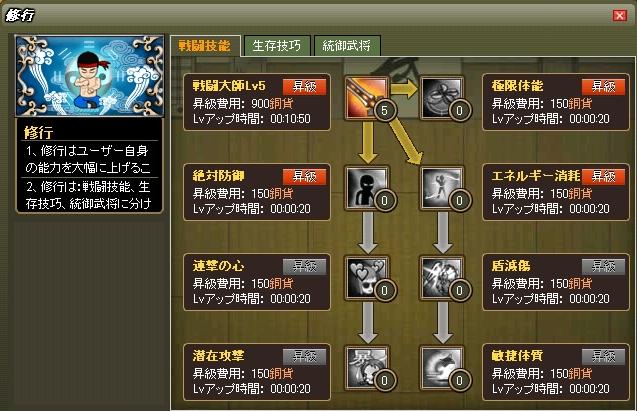
Task: Select the 潜在攻撃 skill icon
Action: pyautogui.click(x=366, y=368)
